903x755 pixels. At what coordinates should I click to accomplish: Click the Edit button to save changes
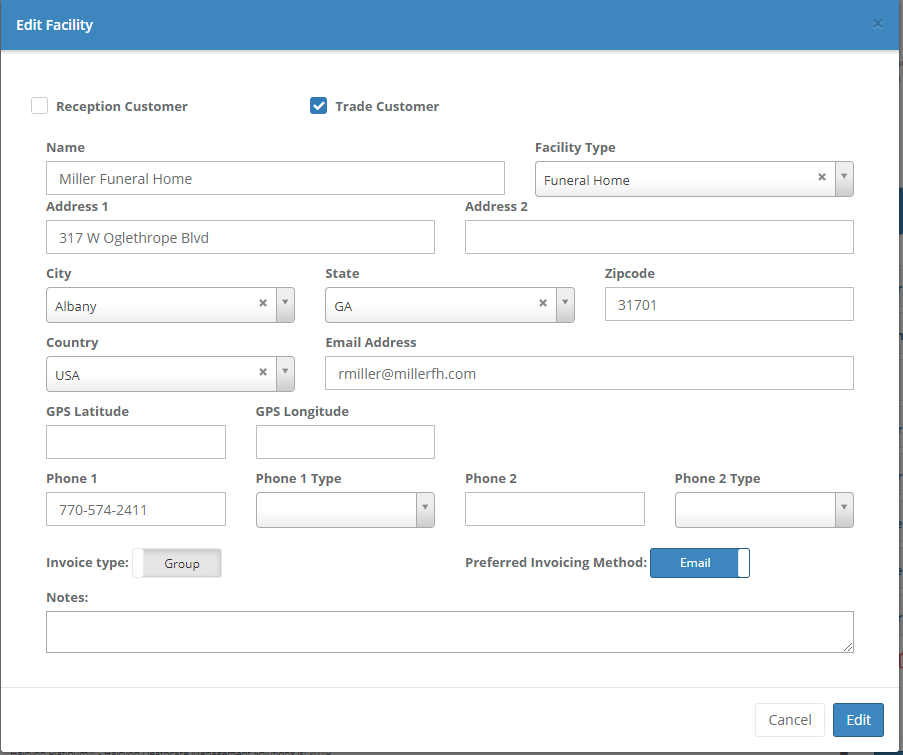tap(858, 719)
